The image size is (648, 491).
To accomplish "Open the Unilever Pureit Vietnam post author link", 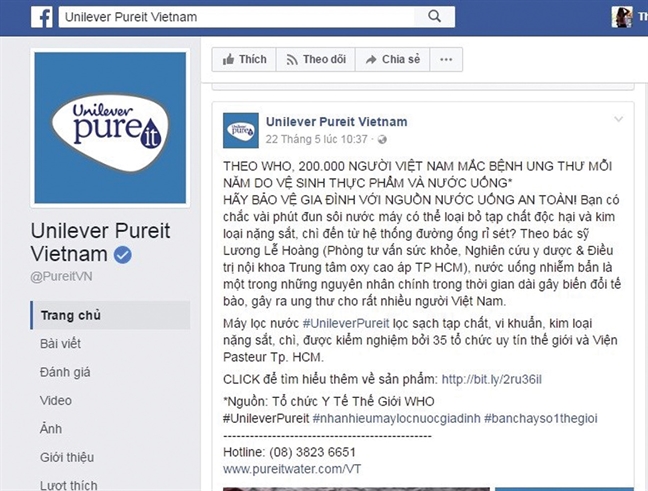I will [x=336, y=122].
